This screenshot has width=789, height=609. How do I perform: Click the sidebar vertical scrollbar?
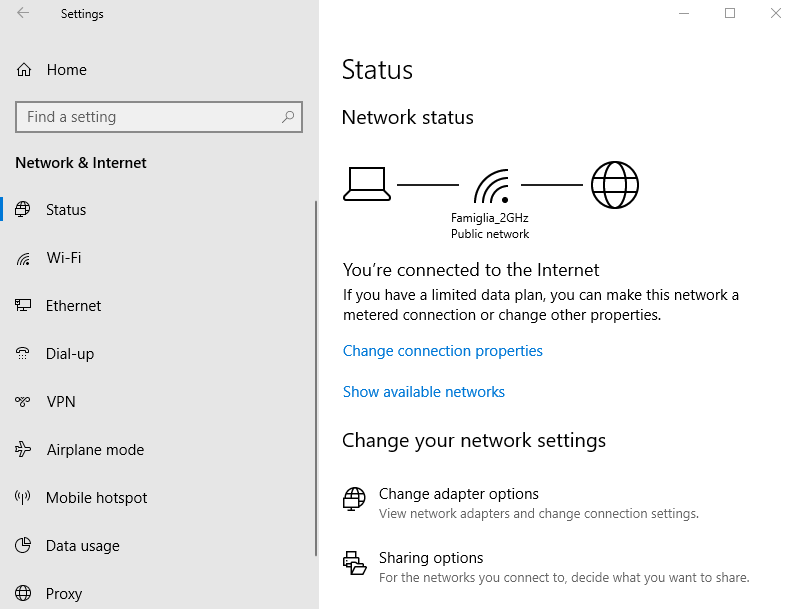[x=316, y=378]
